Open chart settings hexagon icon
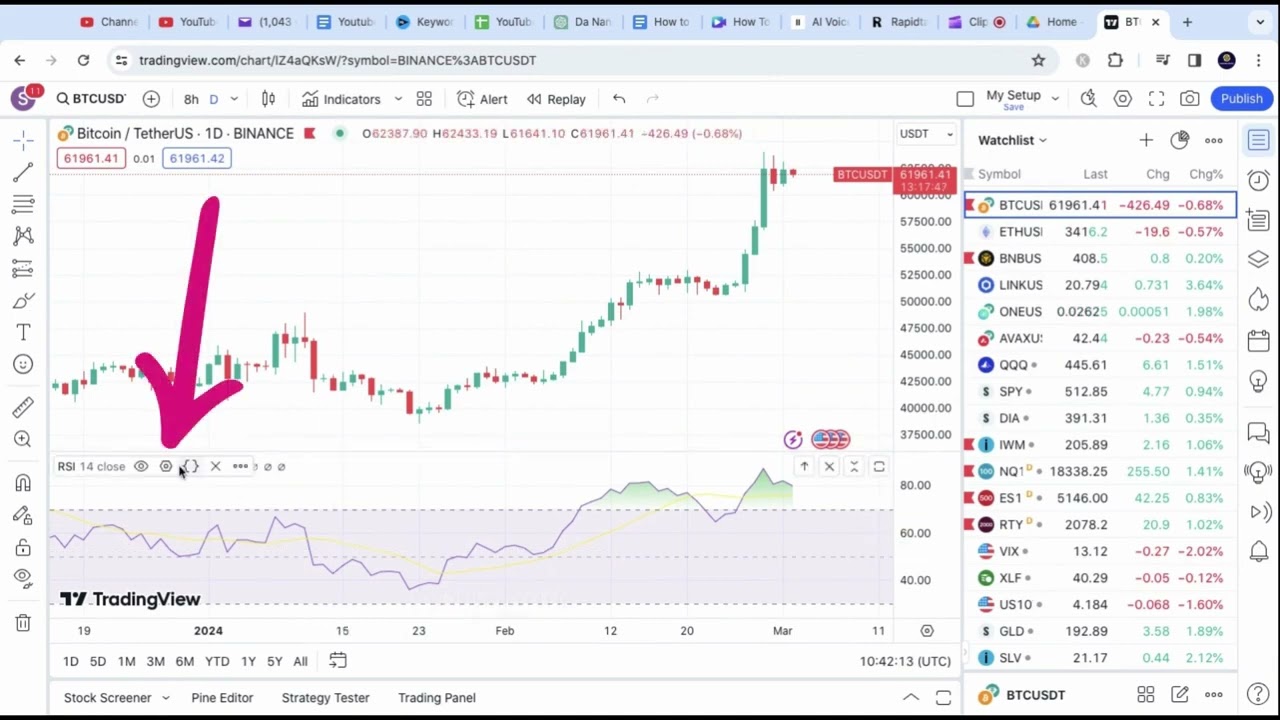The width and height of the screenshot is (1280, 720). click(x=1123, y=99)
